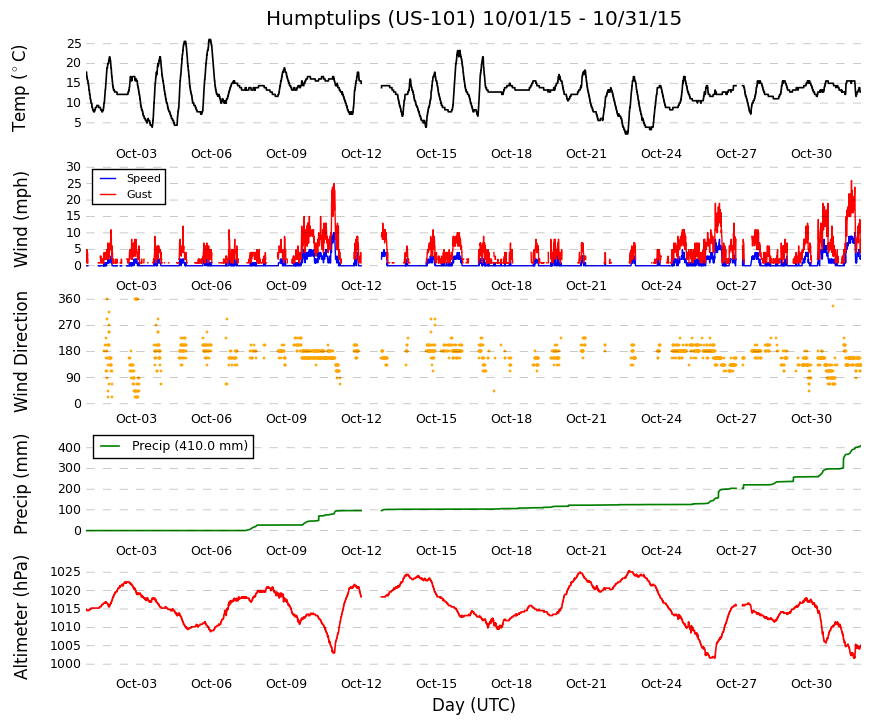Select the blue Speed legend line
This screenshot has height=725, width=871.
(x=108, y=178)
